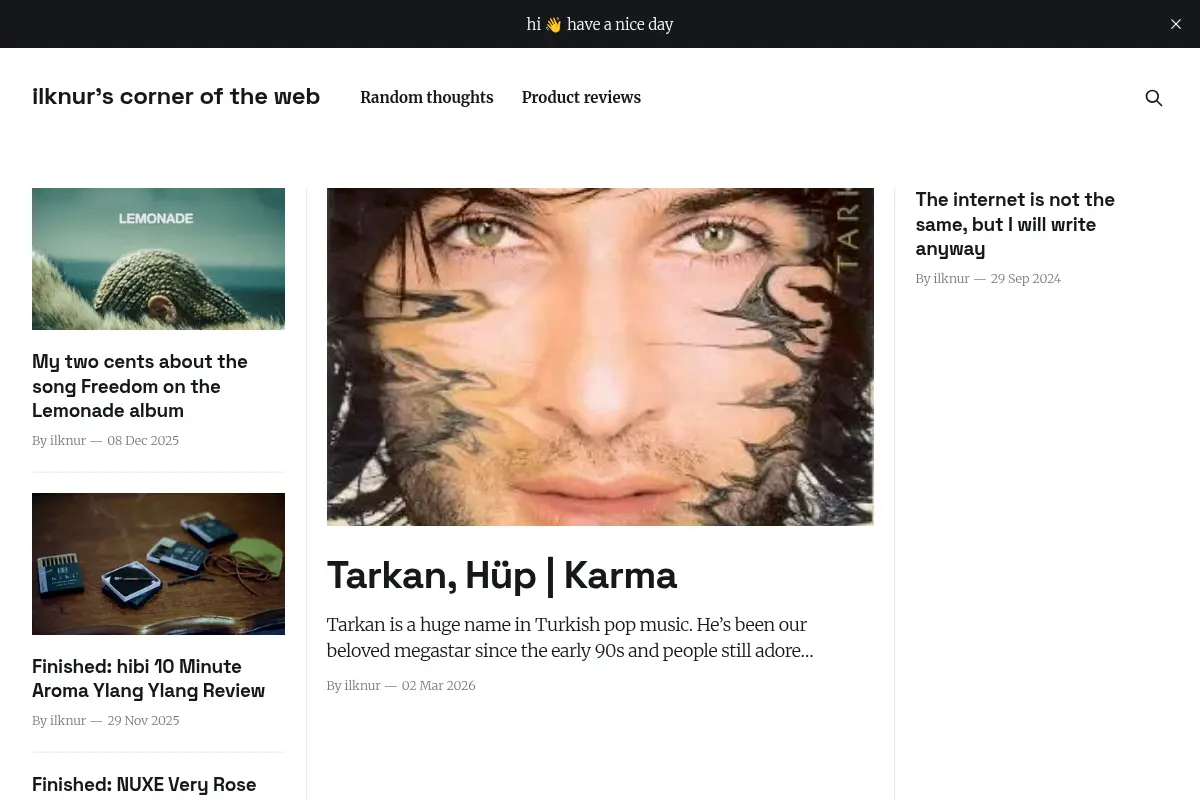This screenshot has height=800, width=1200.
Task: Open the Product reviews menu item
Action: click(581, 97)
